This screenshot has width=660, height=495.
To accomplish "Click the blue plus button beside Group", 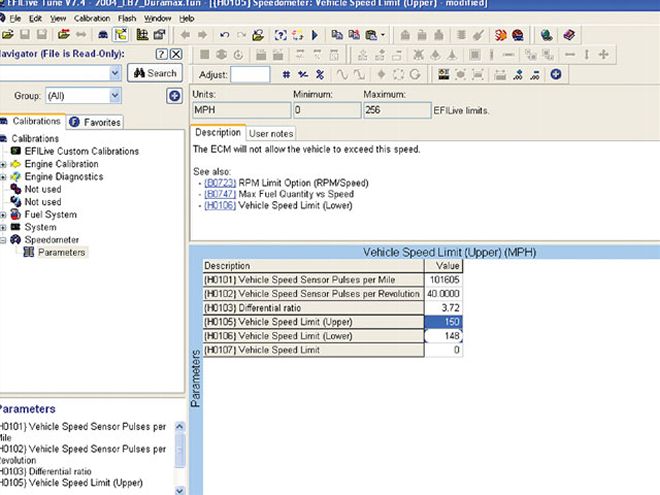I will pos(174,96).
